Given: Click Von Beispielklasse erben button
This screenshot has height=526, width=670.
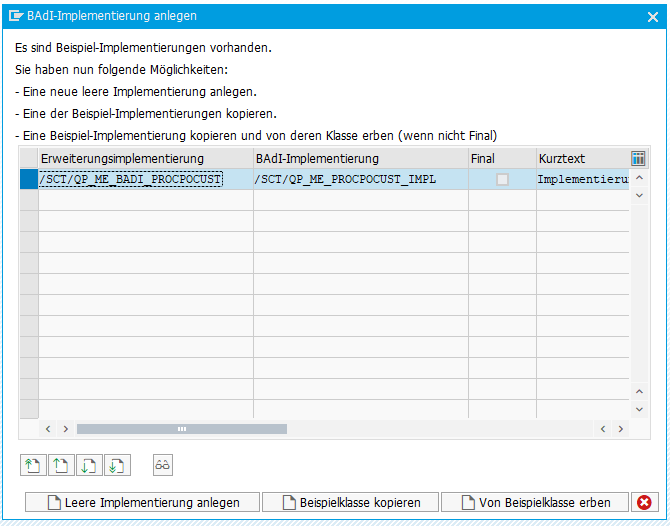Looking at the screenshot, I should (x=535, y=502).
